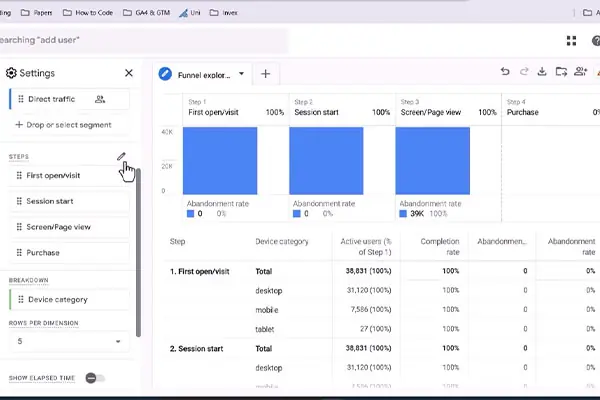Click the blue Step 3 abandonment legend swatch
This screenshot has height=400, width=600.
(x=403, y=214)
